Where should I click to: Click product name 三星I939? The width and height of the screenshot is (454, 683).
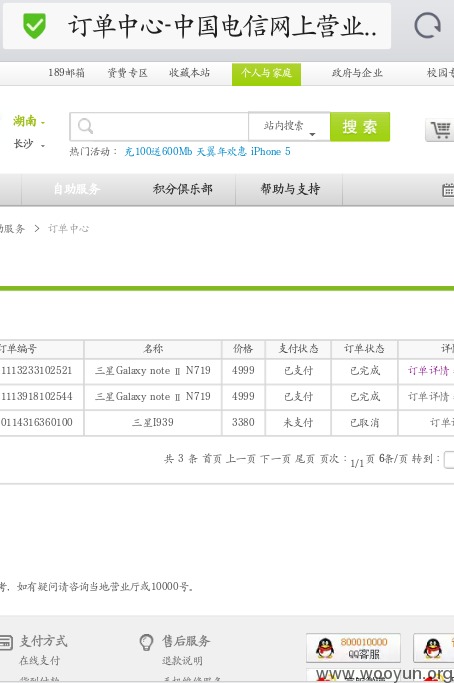pyautogui.click(x=153, y=423)
